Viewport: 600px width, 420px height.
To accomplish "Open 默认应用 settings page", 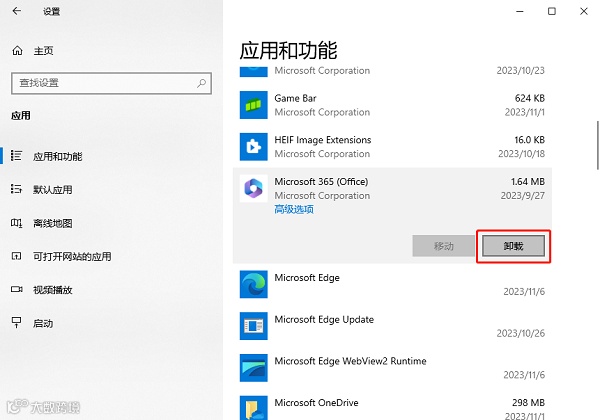I will pos(52,190).
